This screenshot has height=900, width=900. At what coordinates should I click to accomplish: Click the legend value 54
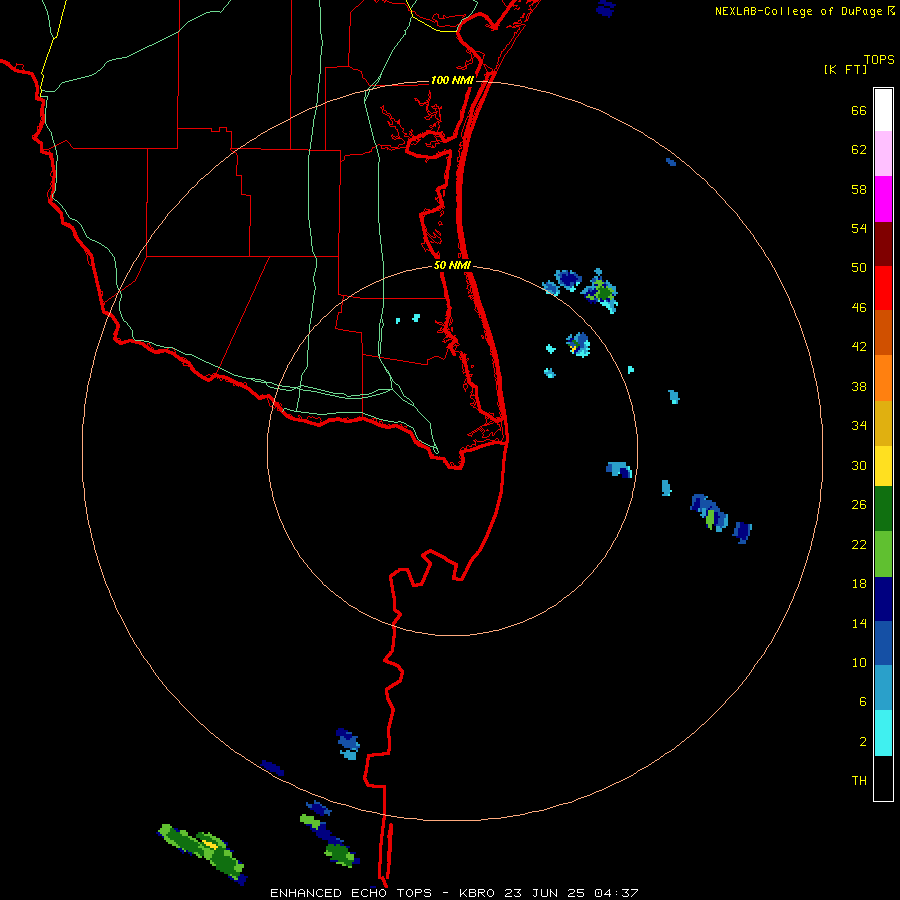[x=859, y=228]
